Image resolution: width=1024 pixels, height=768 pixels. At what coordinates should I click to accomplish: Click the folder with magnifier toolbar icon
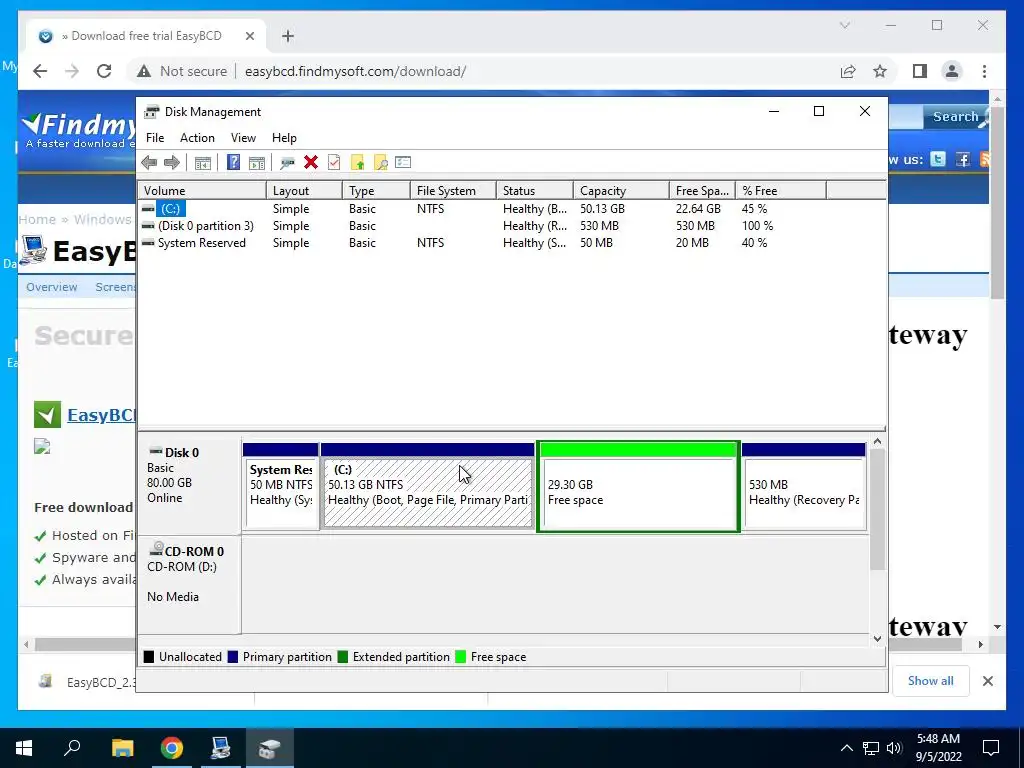[x=381, y=163]
